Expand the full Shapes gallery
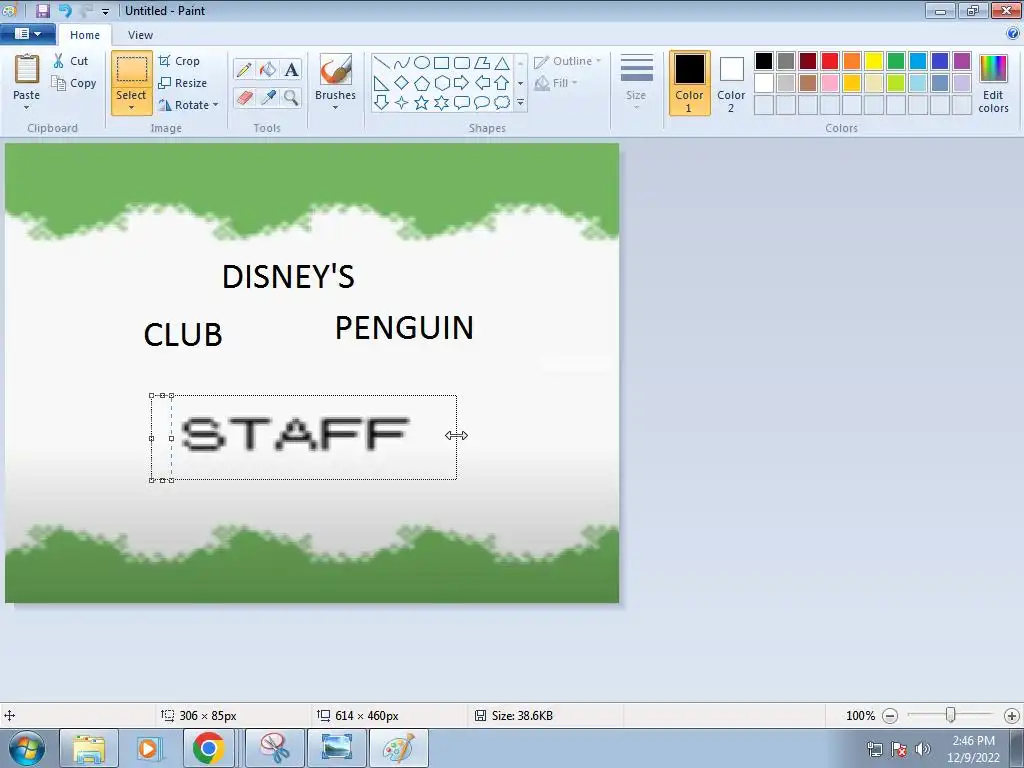The image size is (1024, 768). click(x=520, y=103)
